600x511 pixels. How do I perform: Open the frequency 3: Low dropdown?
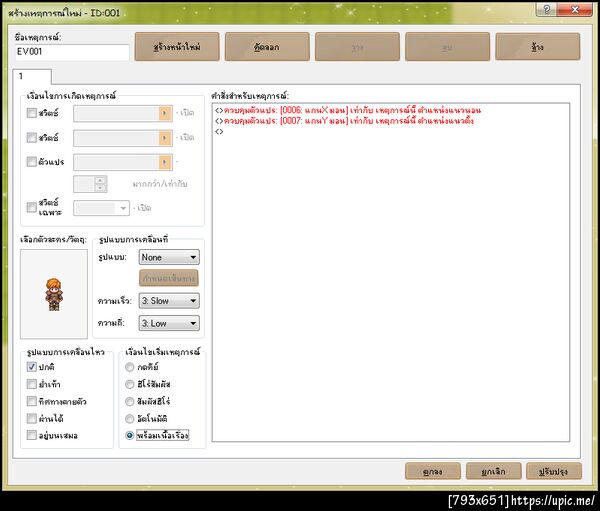click(x=169, y=323)
